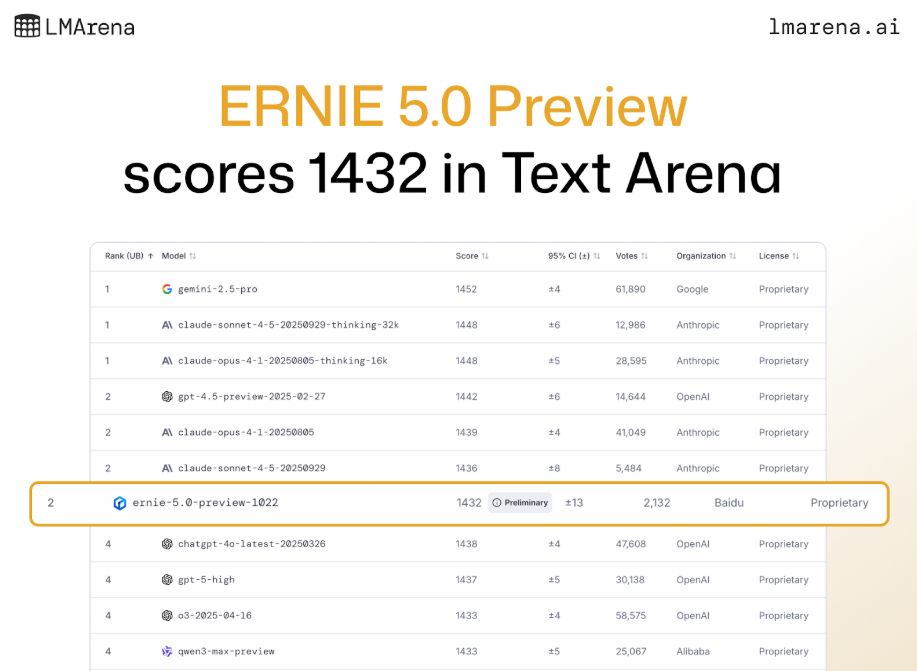Click the score 1438 cell
The height and width of the screenshot is (671, 917).
[466, 544]
